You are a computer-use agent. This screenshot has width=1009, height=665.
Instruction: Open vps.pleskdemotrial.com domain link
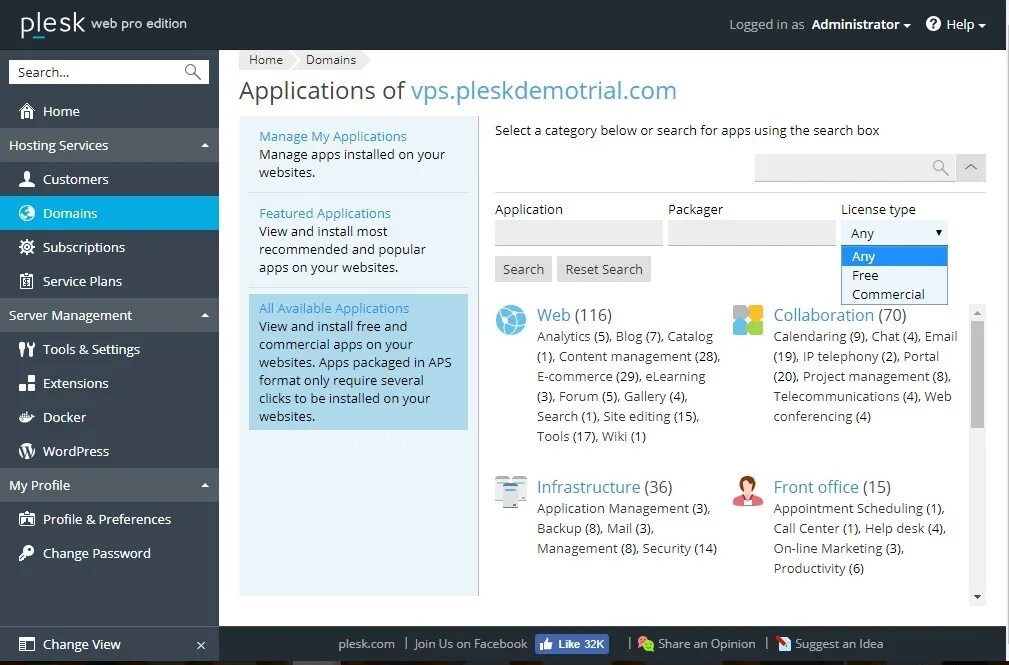click(x=544, y=91)
